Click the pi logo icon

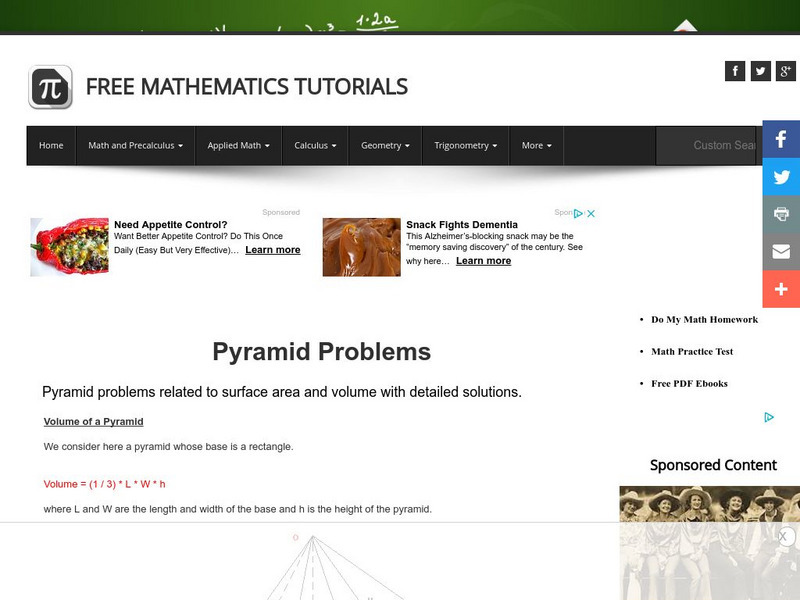[x=50, y=87]
